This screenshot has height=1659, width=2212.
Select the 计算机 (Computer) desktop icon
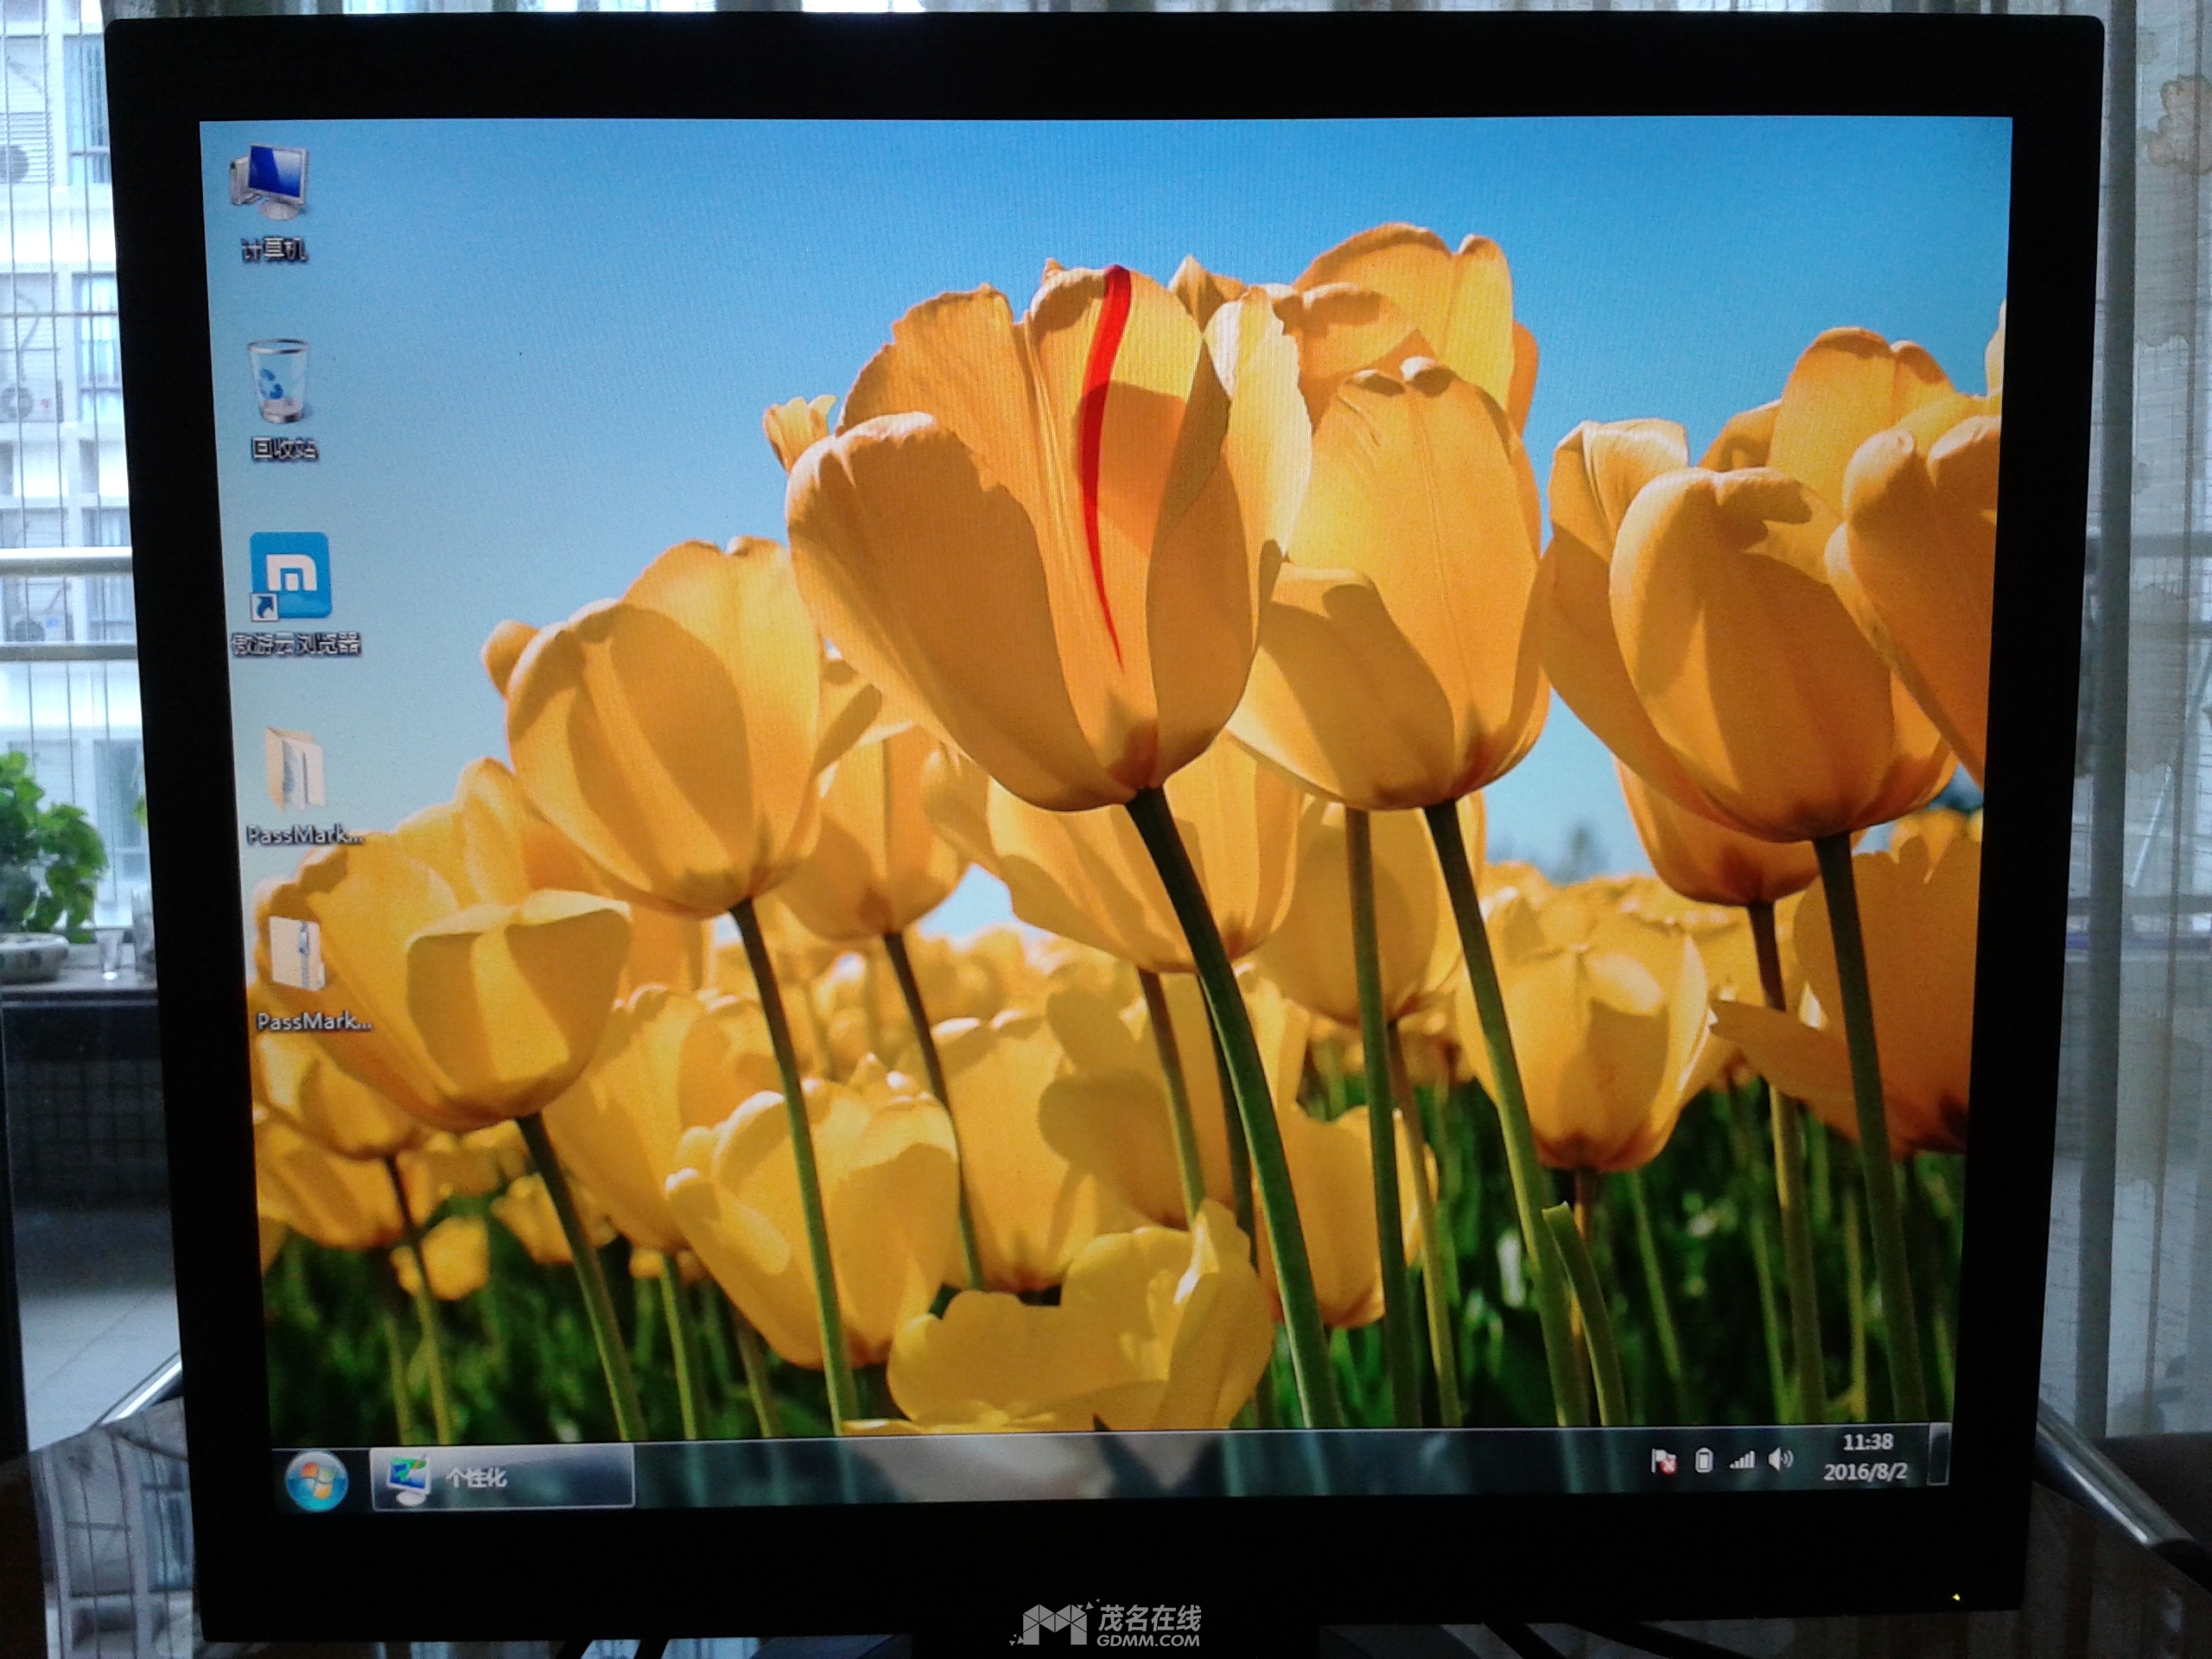270,182
